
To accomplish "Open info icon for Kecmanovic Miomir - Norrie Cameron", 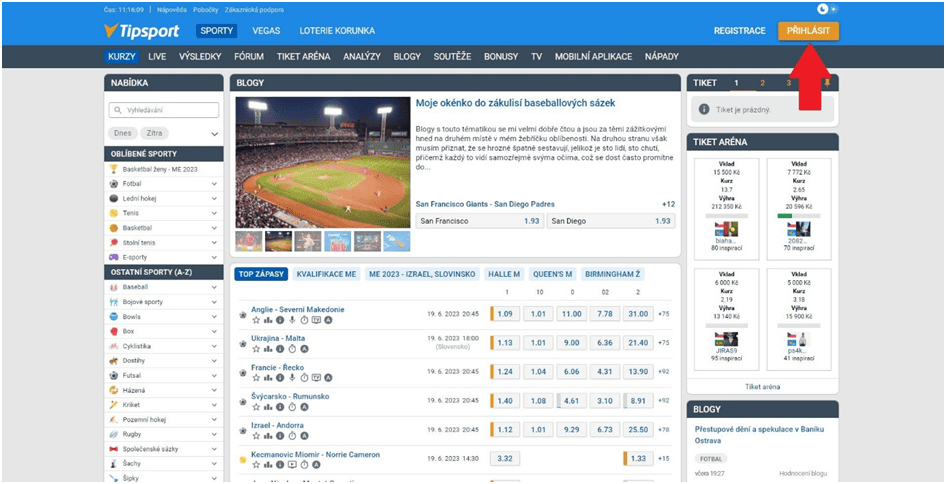I will click(x=280, y=465).
